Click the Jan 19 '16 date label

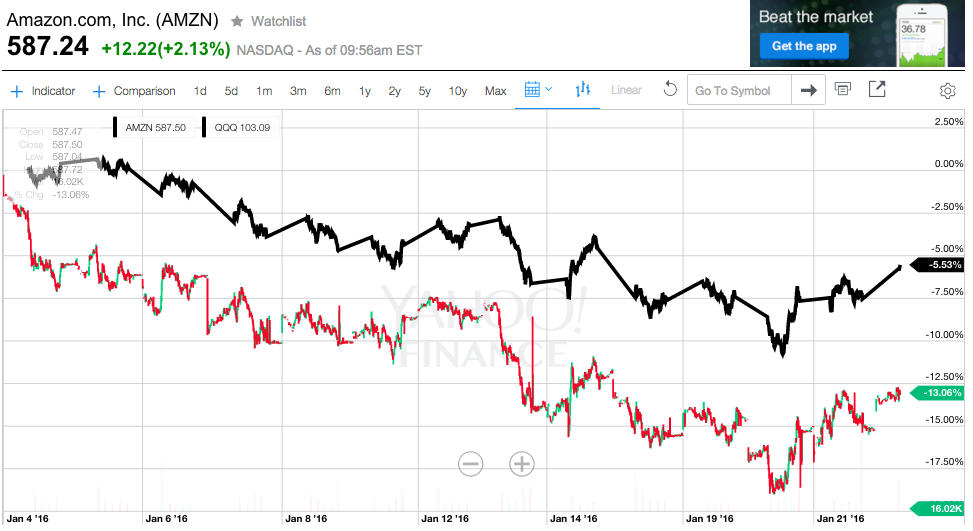click(710, 519)
